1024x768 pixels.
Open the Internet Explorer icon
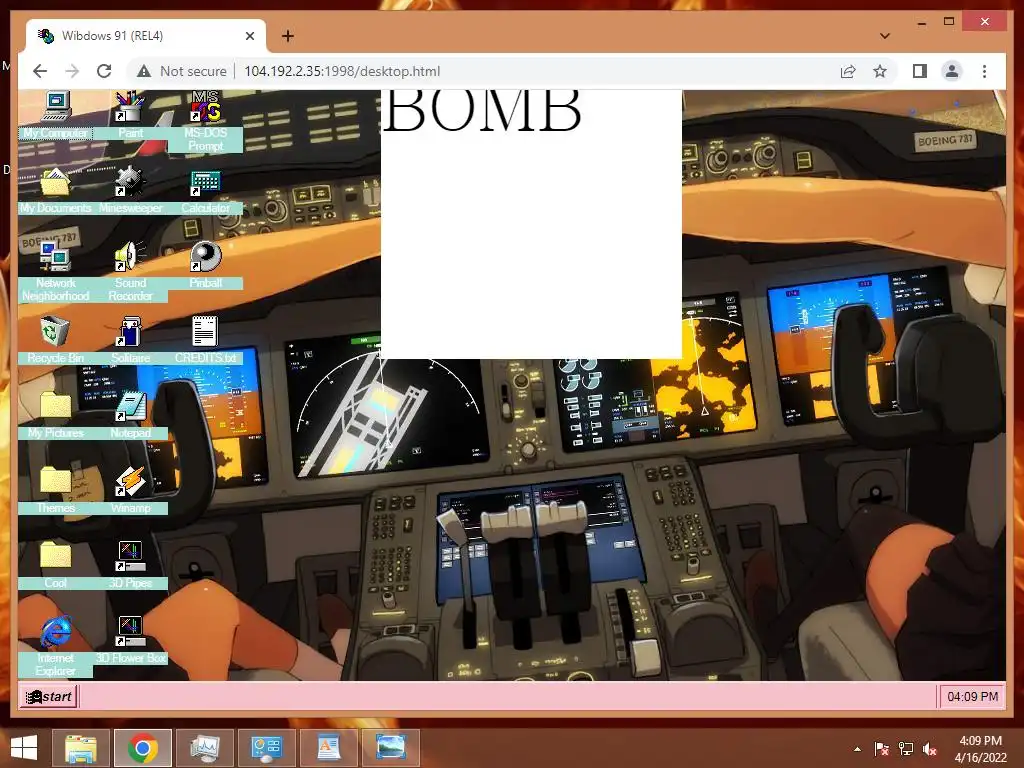click(56, 632)
